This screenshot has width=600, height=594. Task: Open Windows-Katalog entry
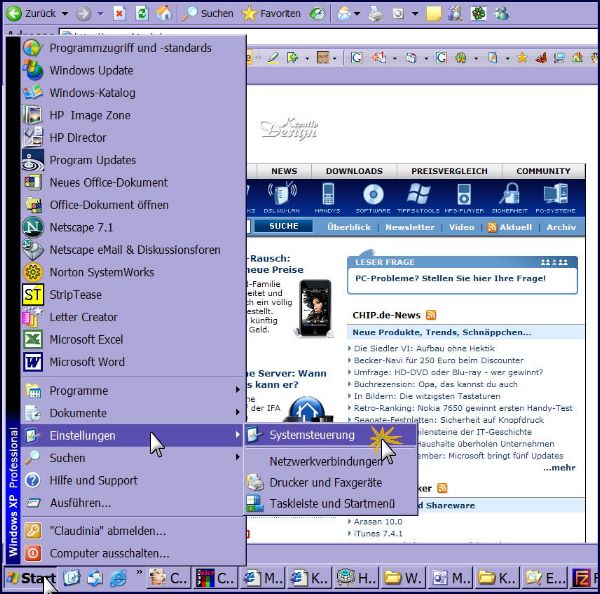coord(134,93)
